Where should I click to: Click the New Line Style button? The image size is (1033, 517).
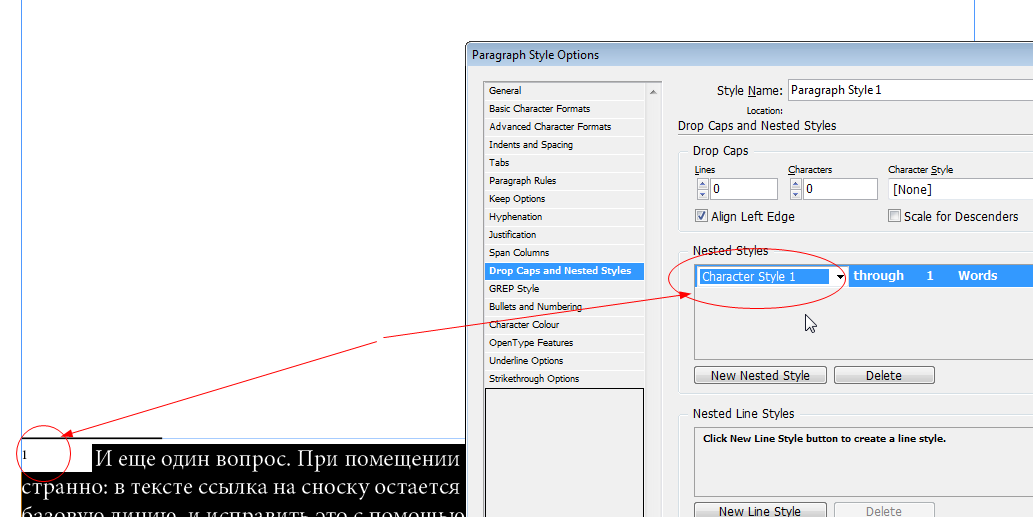coord(760,511)
